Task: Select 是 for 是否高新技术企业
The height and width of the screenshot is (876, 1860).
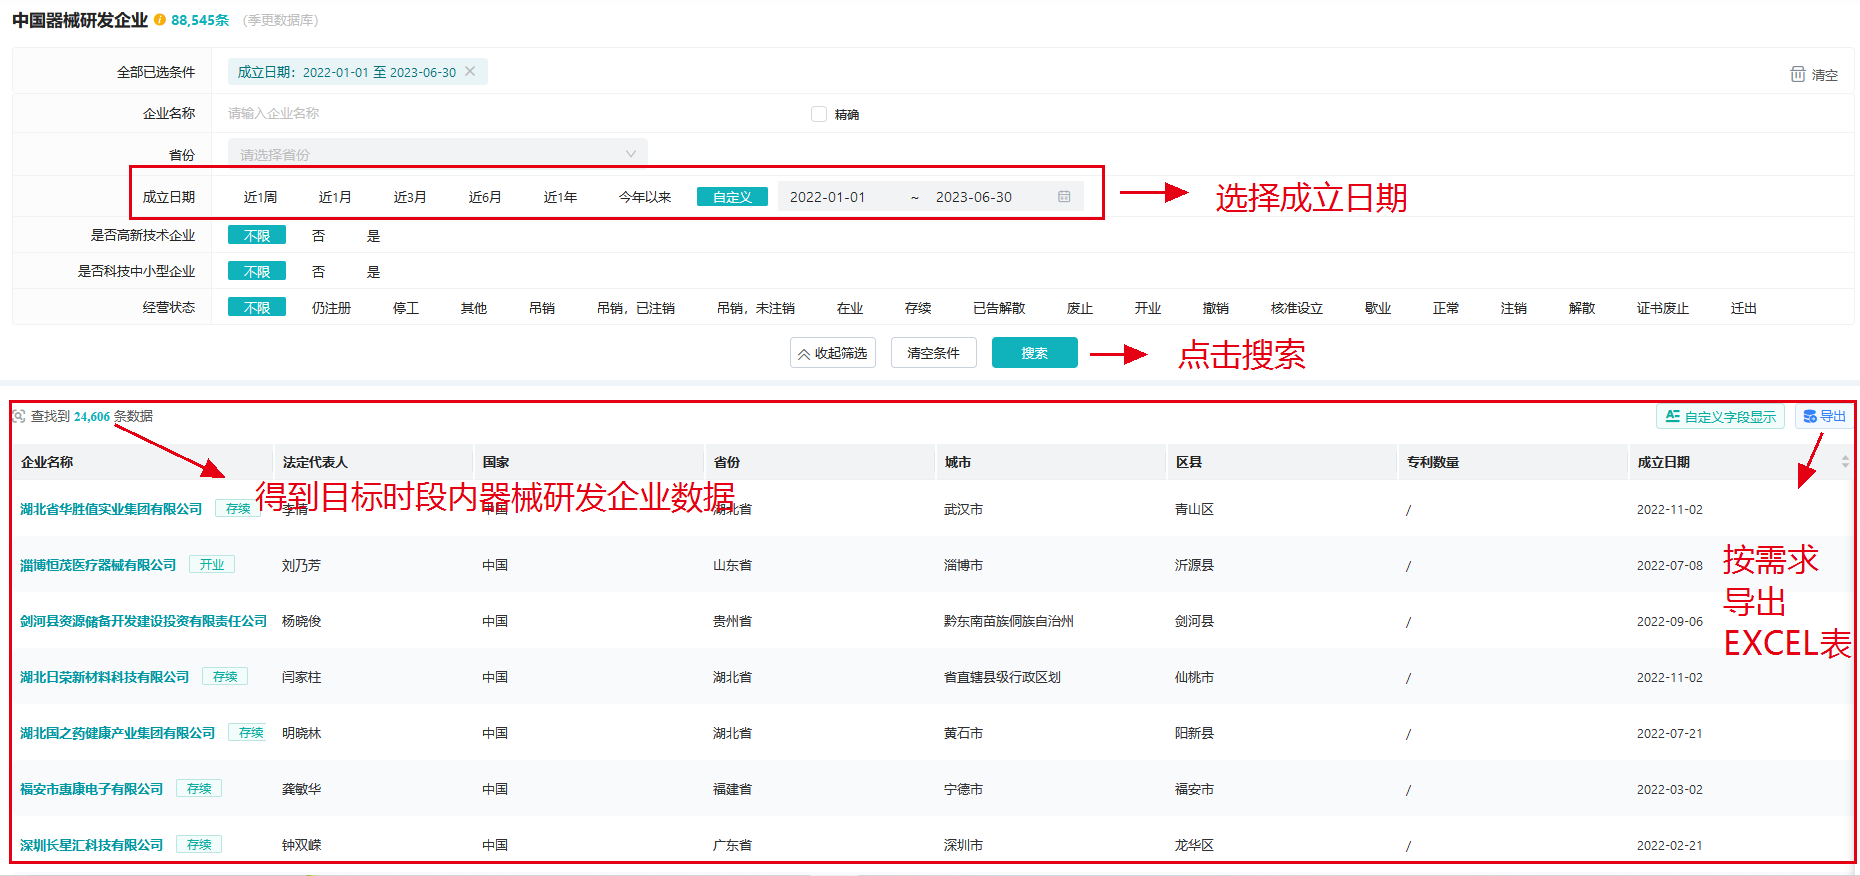Action: [373, 236]
